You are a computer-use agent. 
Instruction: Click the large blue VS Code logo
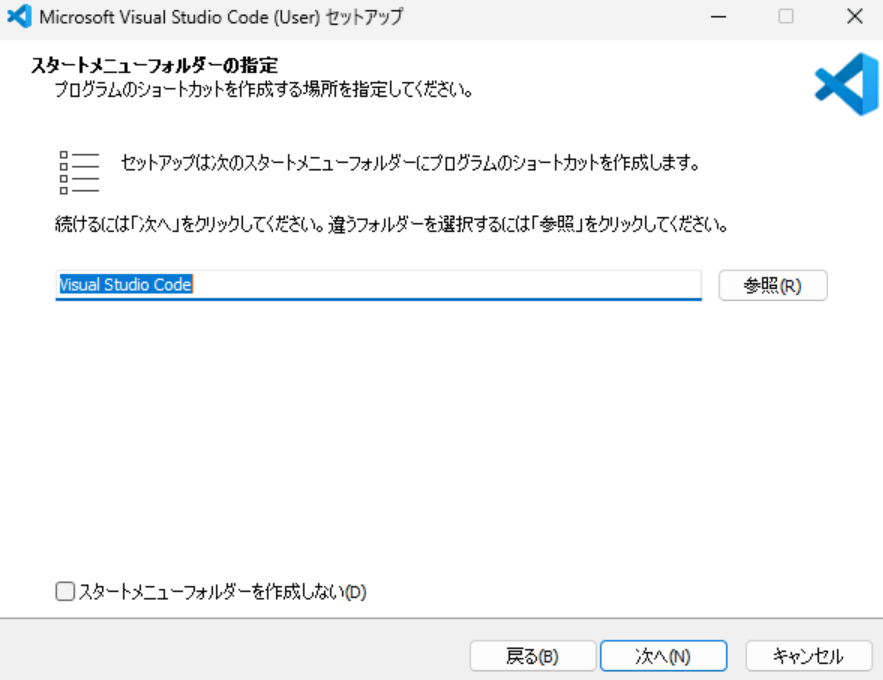(845, 84)
